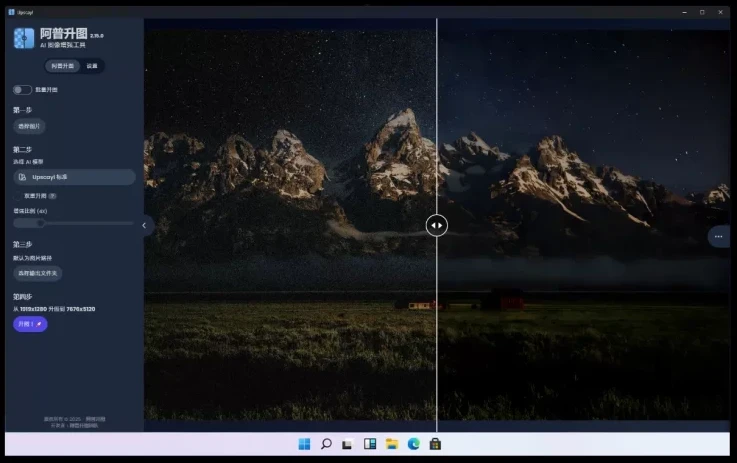Enable the 双重升图 double upscale checkbox

pyautogui.click(x=17, y=196)
